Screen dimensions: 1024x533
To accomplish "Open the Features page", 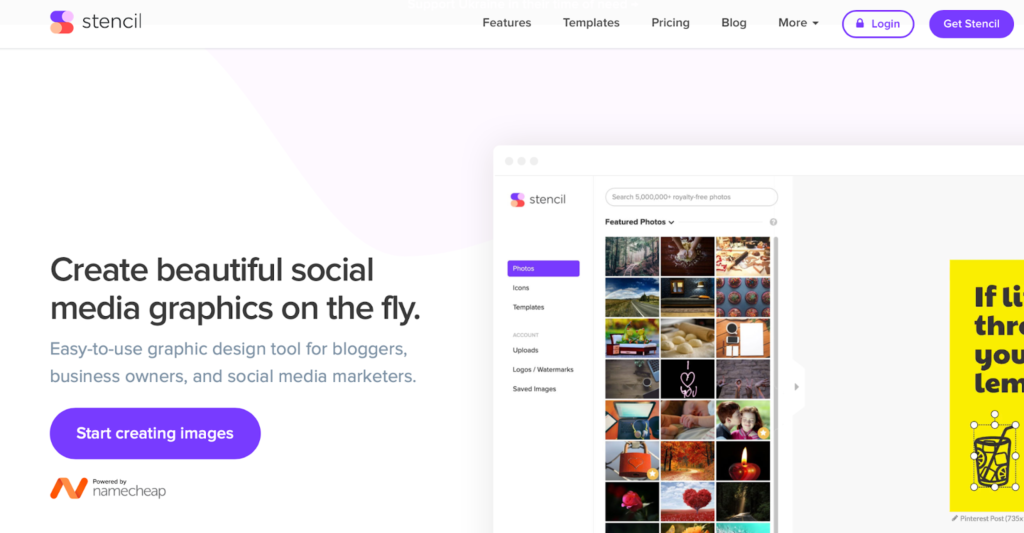I will tap(507, 23).
